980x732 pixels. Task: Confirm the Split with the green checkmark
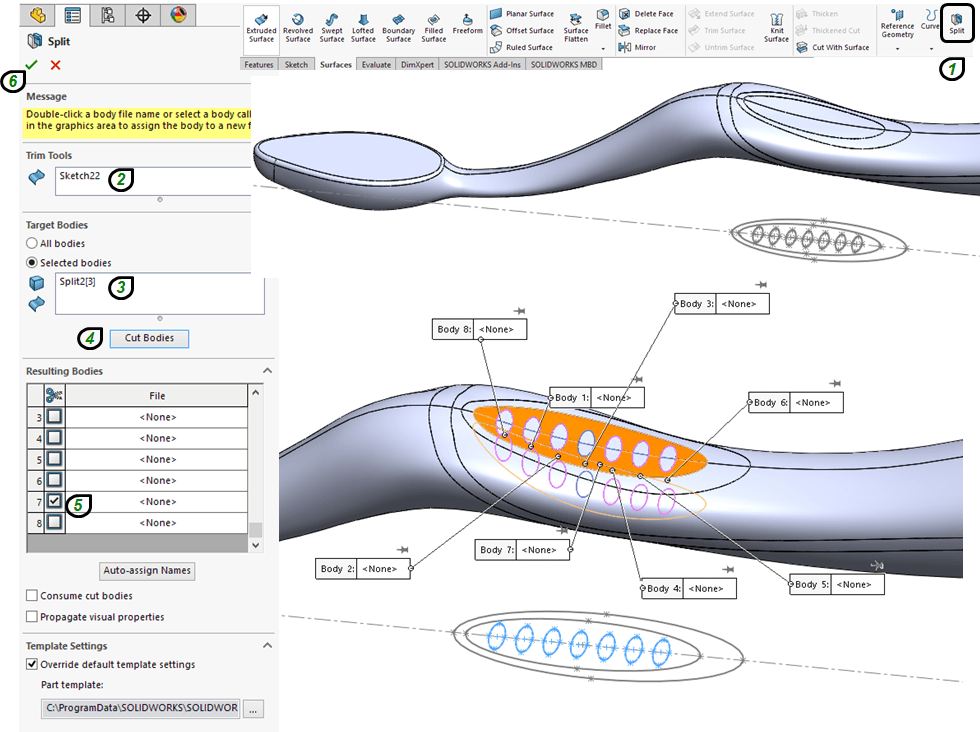click(x=31, y=65)
